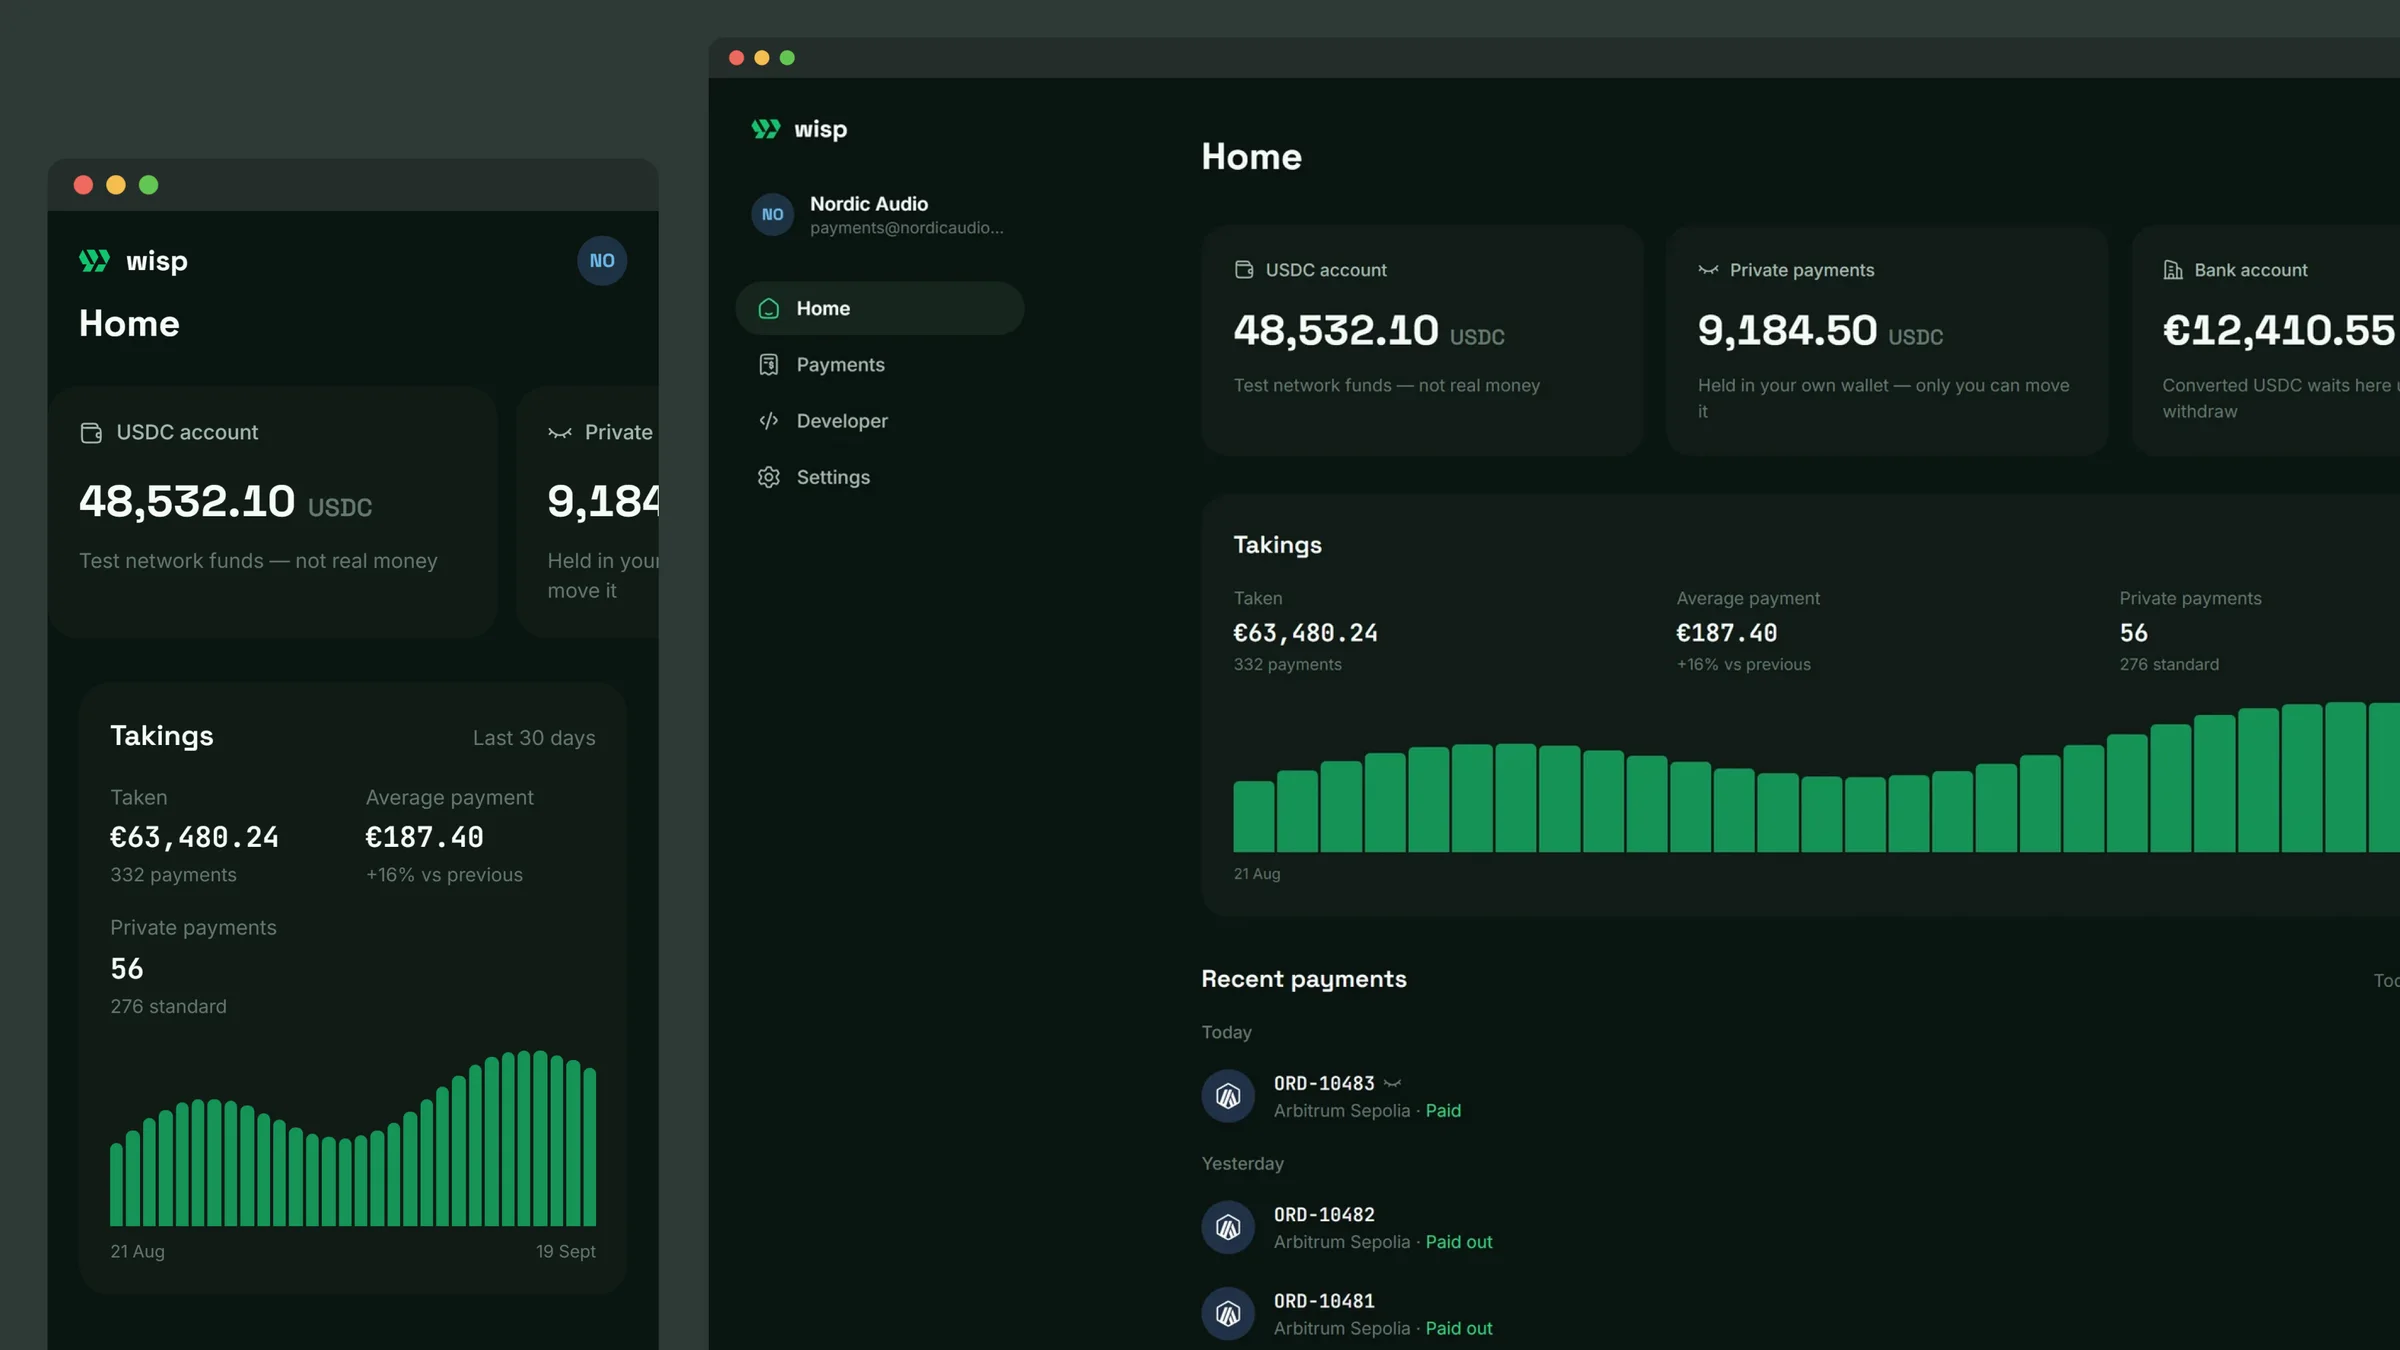
Task: Click the wisp logo in the large window
Action: tap(799, 129)
